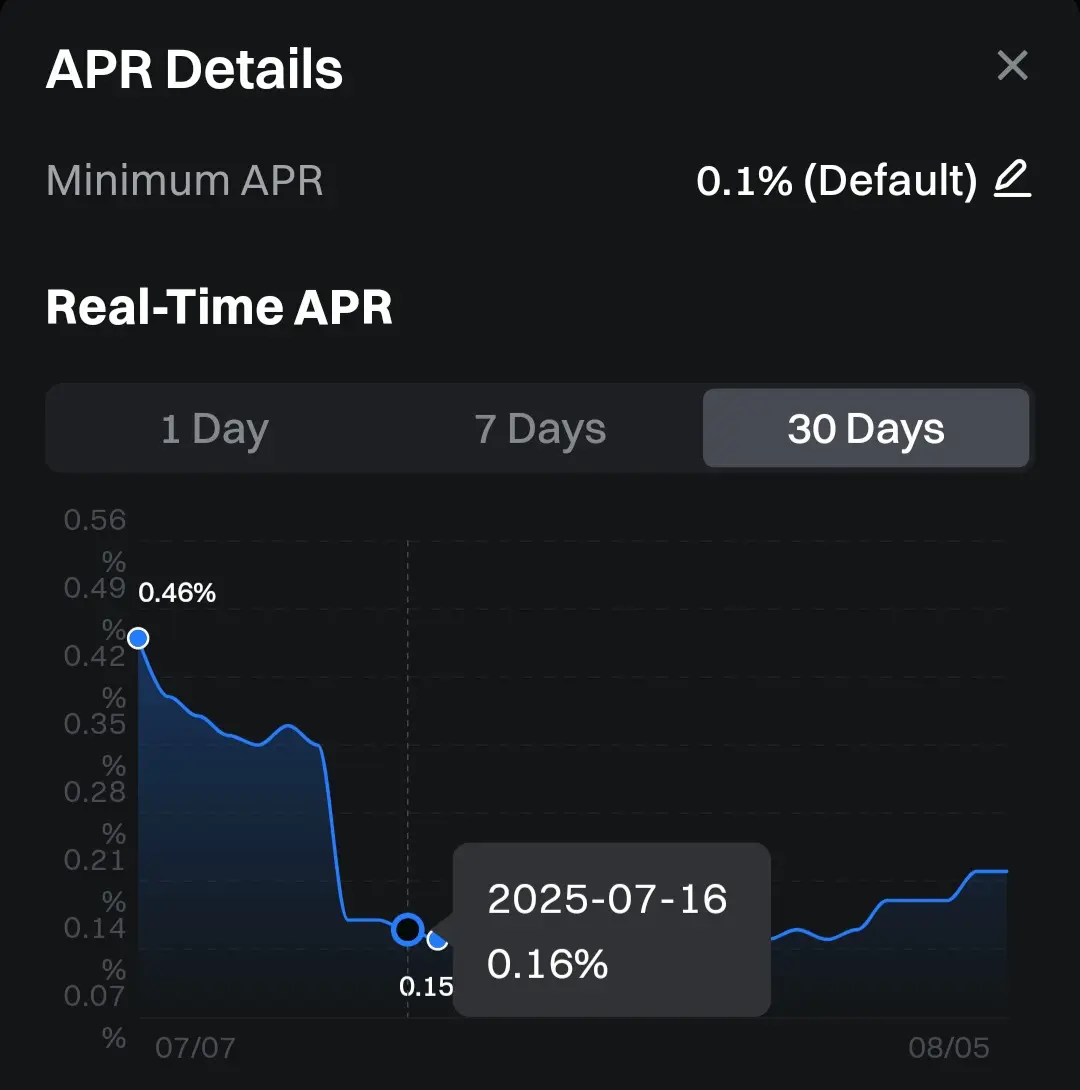This screenshot has width=1080, height=1090.
Task: Click the small blue dot above 0.15
Action: [x=437, y=940]
